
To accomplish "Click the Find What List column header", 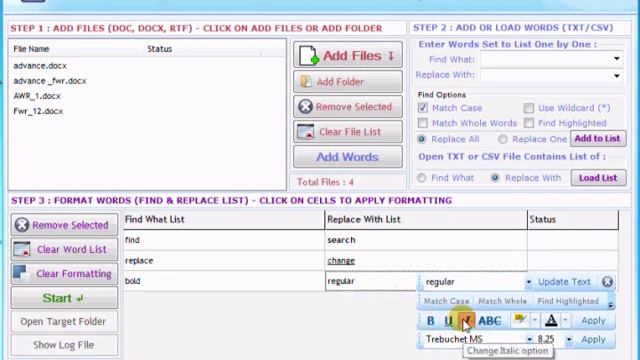I will (224, 220).
